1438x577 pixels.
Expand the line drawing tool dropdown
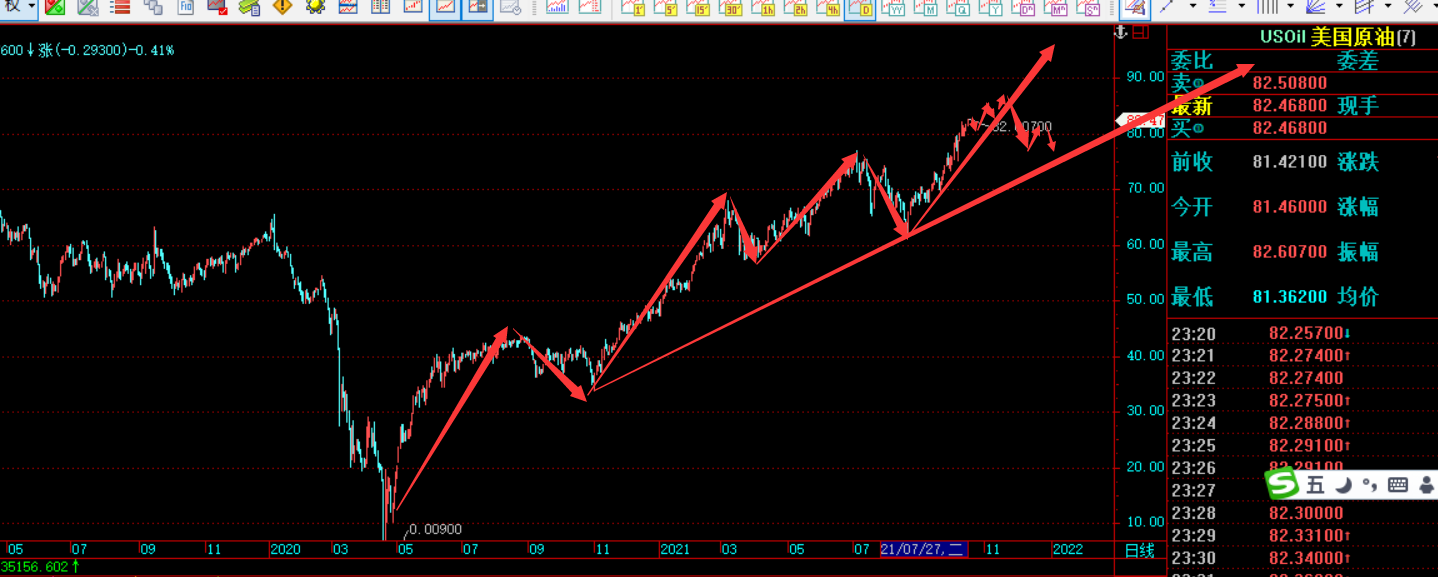tap(1192, 7)
